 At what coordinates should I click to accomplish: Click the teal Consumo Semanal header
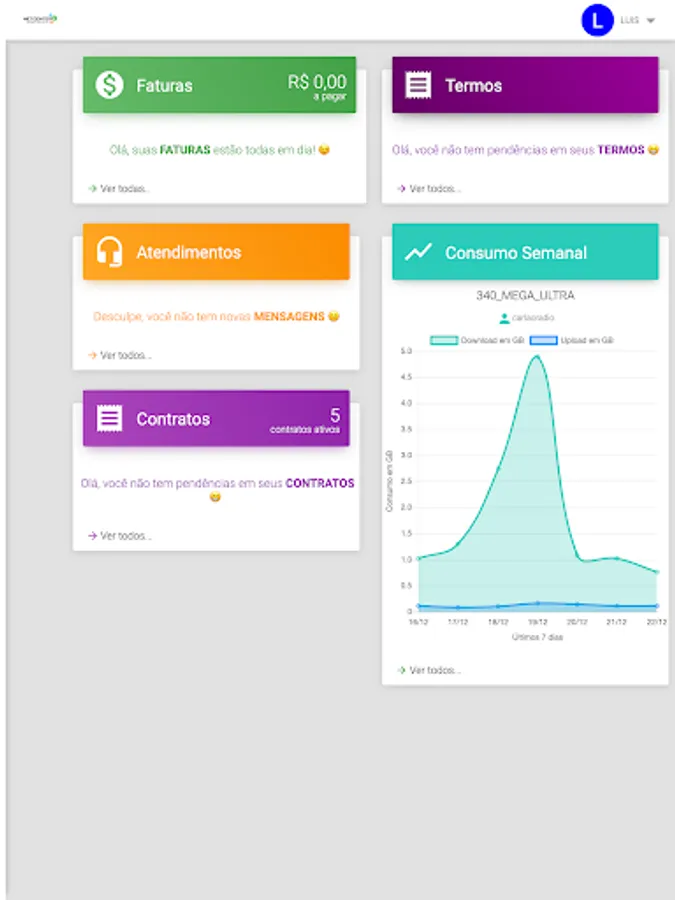[525, 251]
